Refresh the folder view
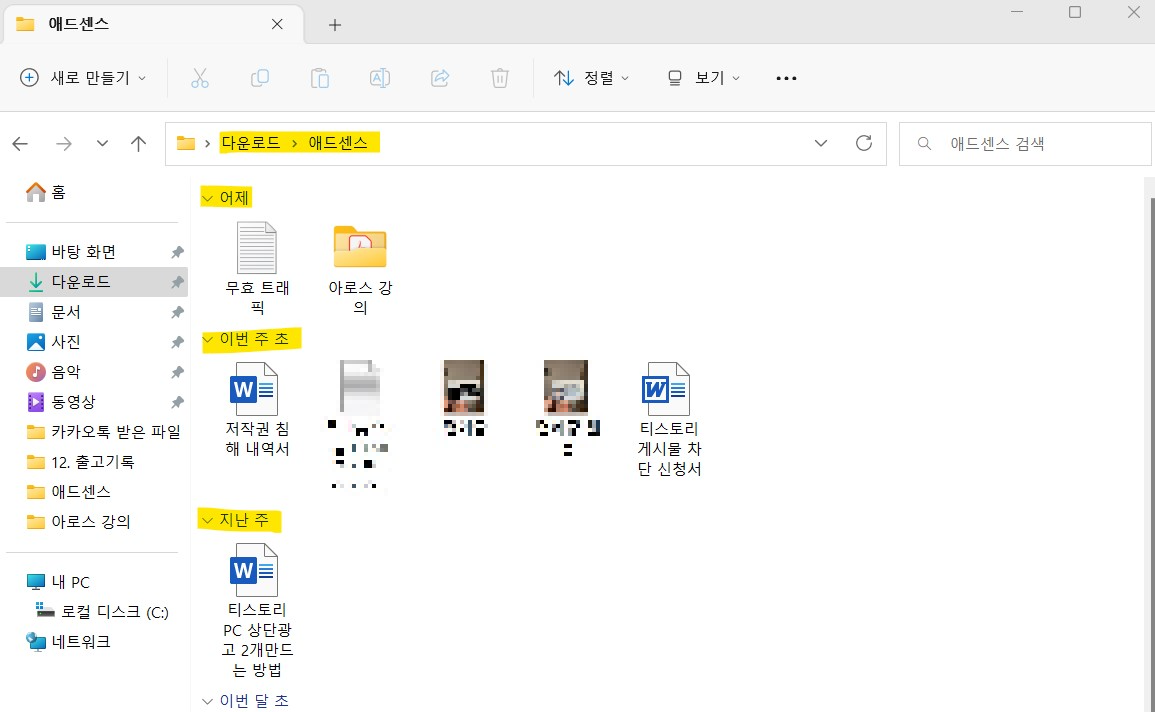Screen dimensions: 1155x712 point(864,143)
